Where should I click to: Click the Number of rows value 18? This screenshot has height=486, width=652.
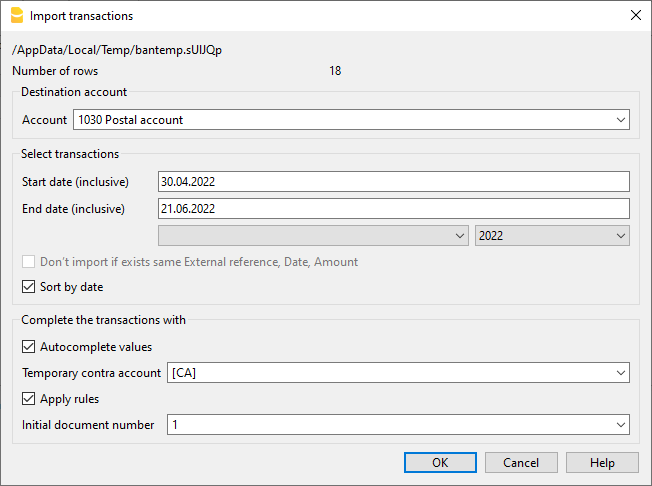coord(335,71)
